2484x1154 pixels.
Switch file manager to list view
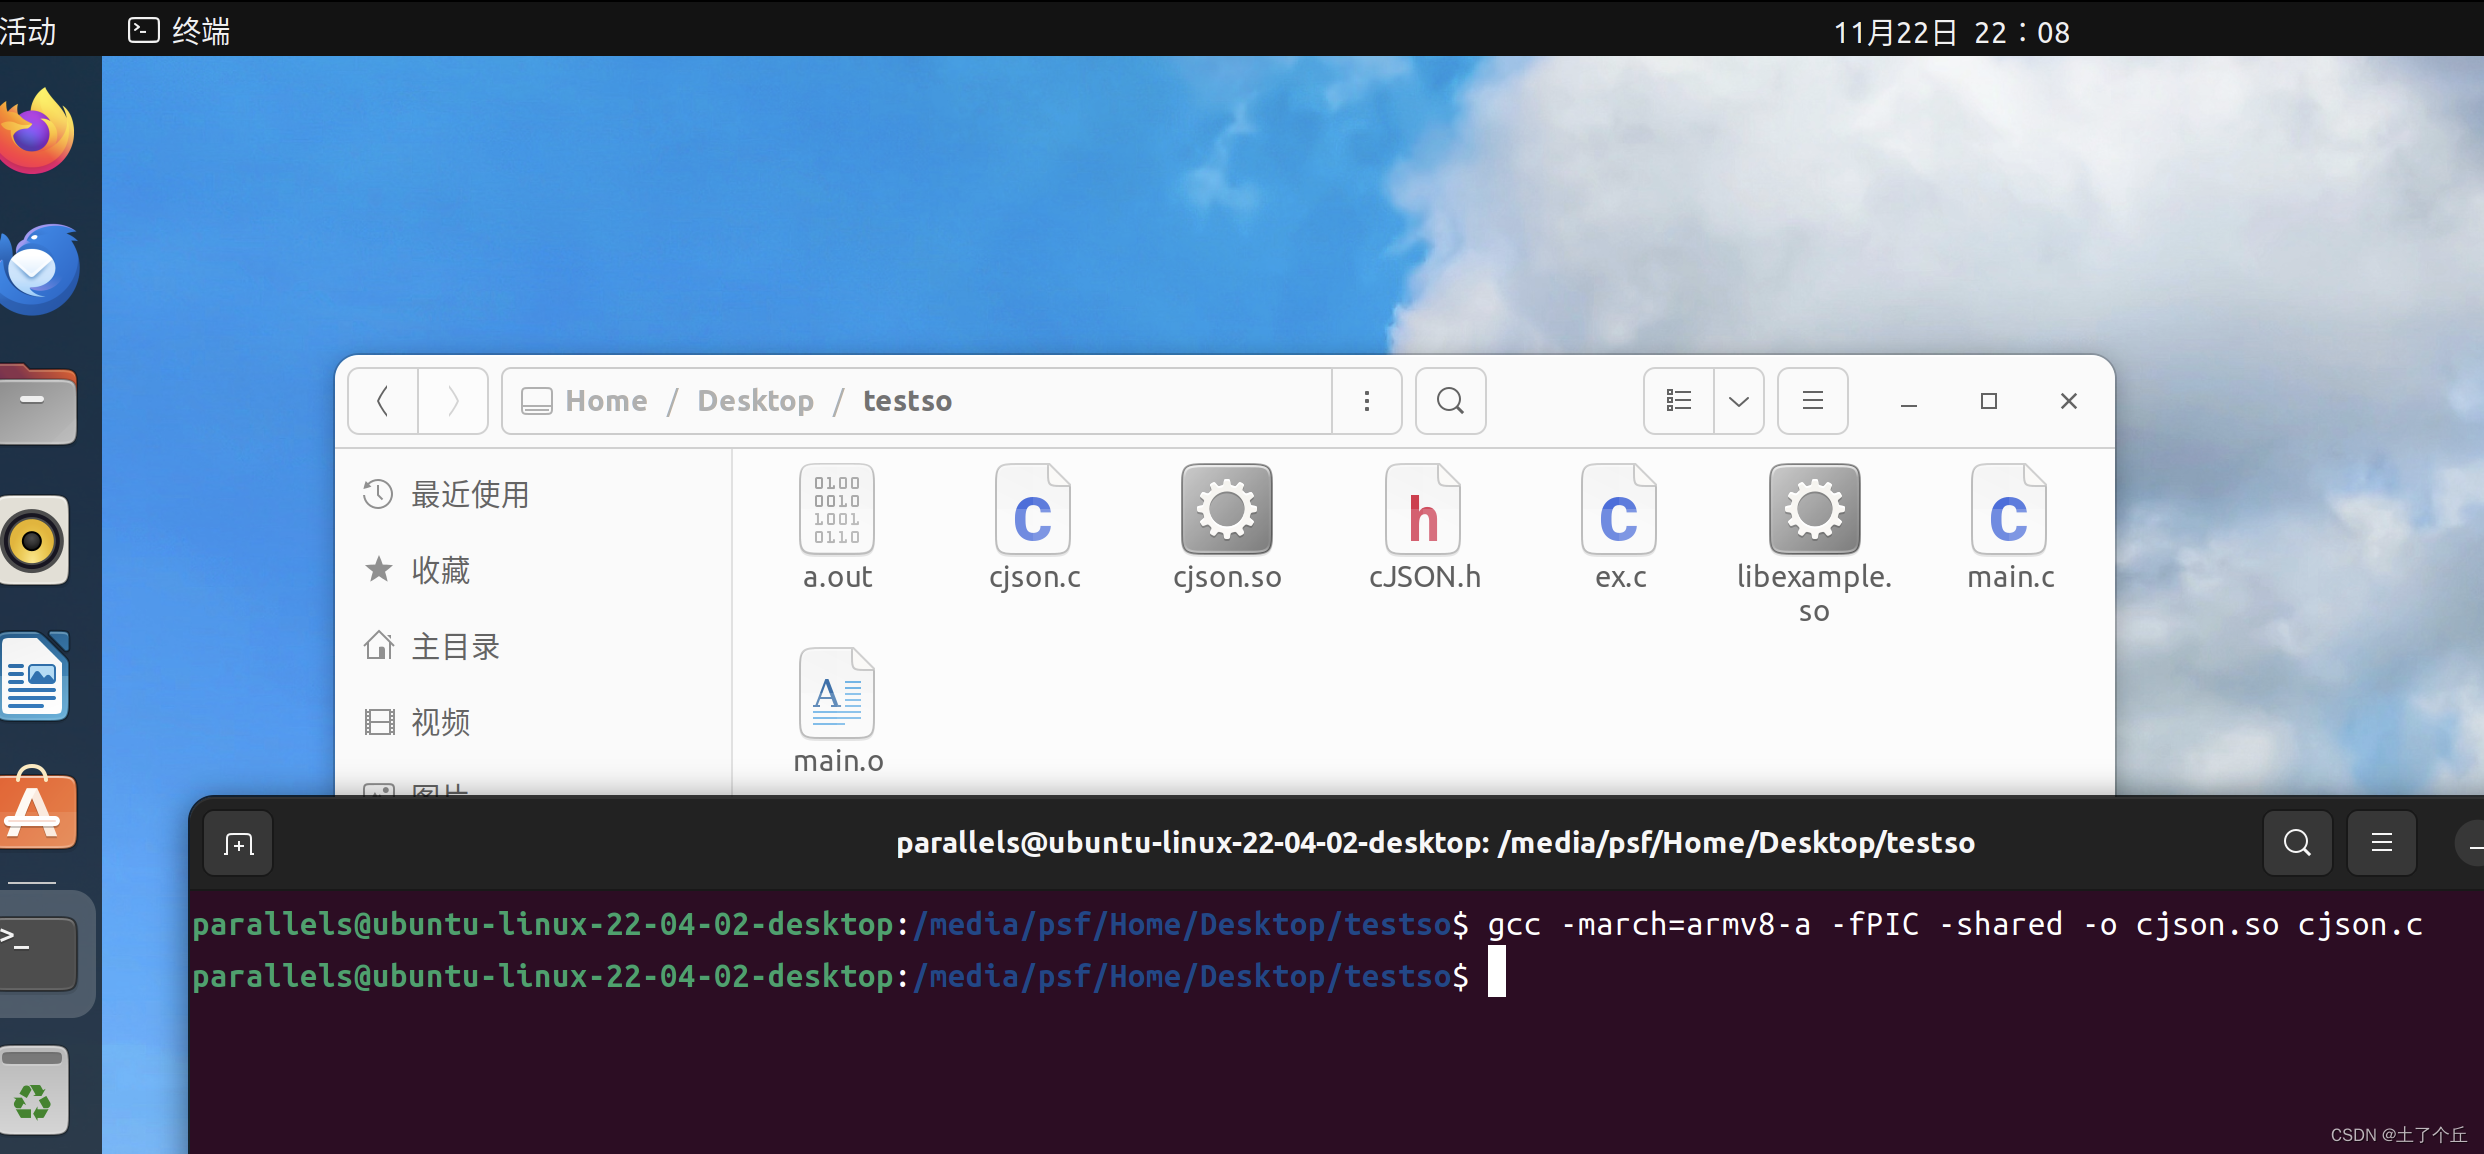point(1679,401)
